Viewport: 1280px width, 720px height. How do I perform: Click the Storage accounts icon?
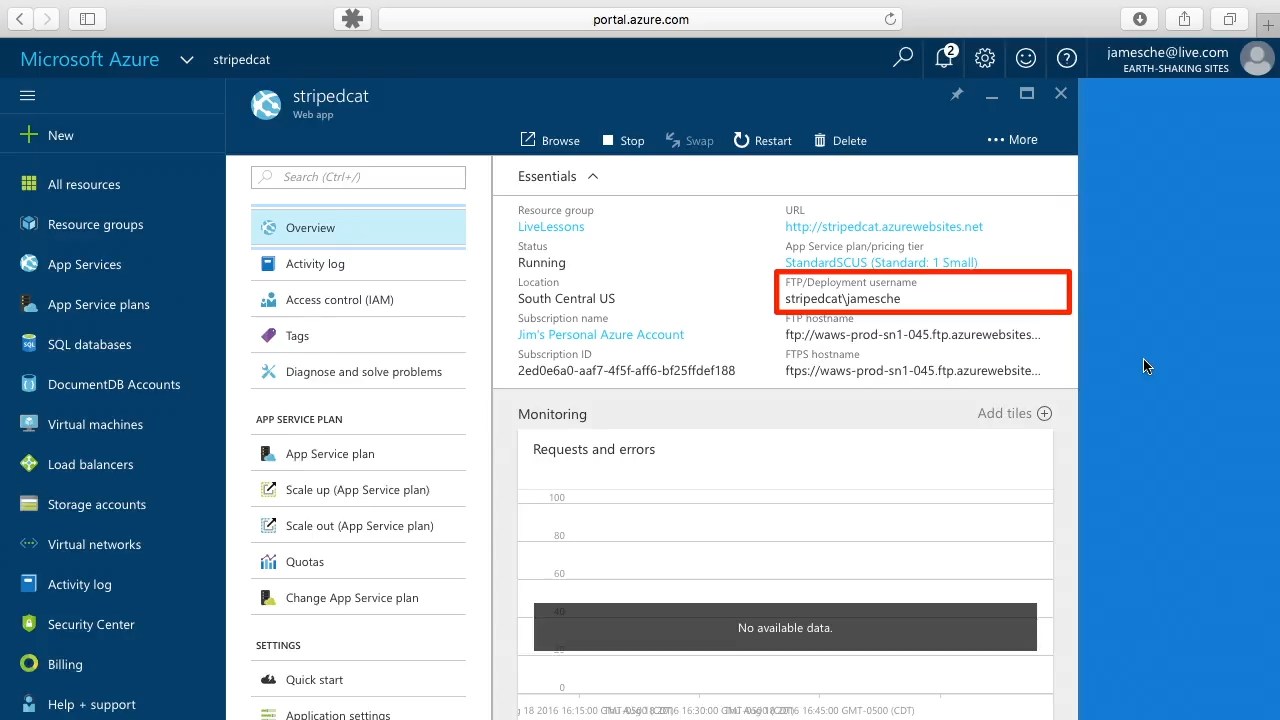28,504
